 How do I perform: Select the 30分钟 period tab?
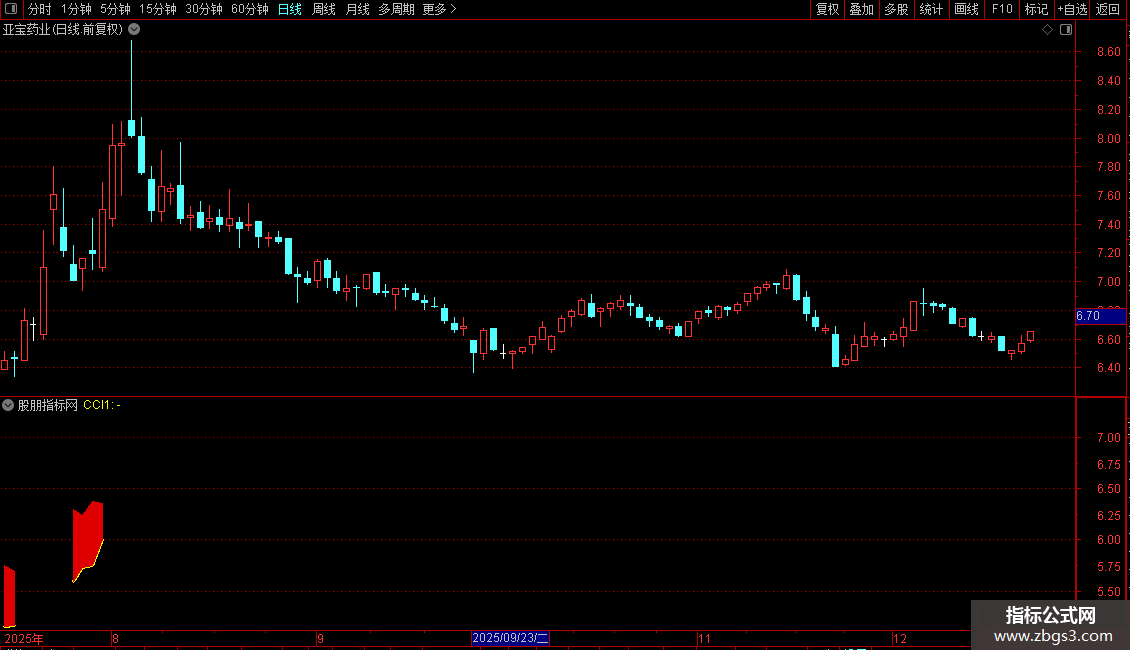pyautogui.click(x=203, y=9)
